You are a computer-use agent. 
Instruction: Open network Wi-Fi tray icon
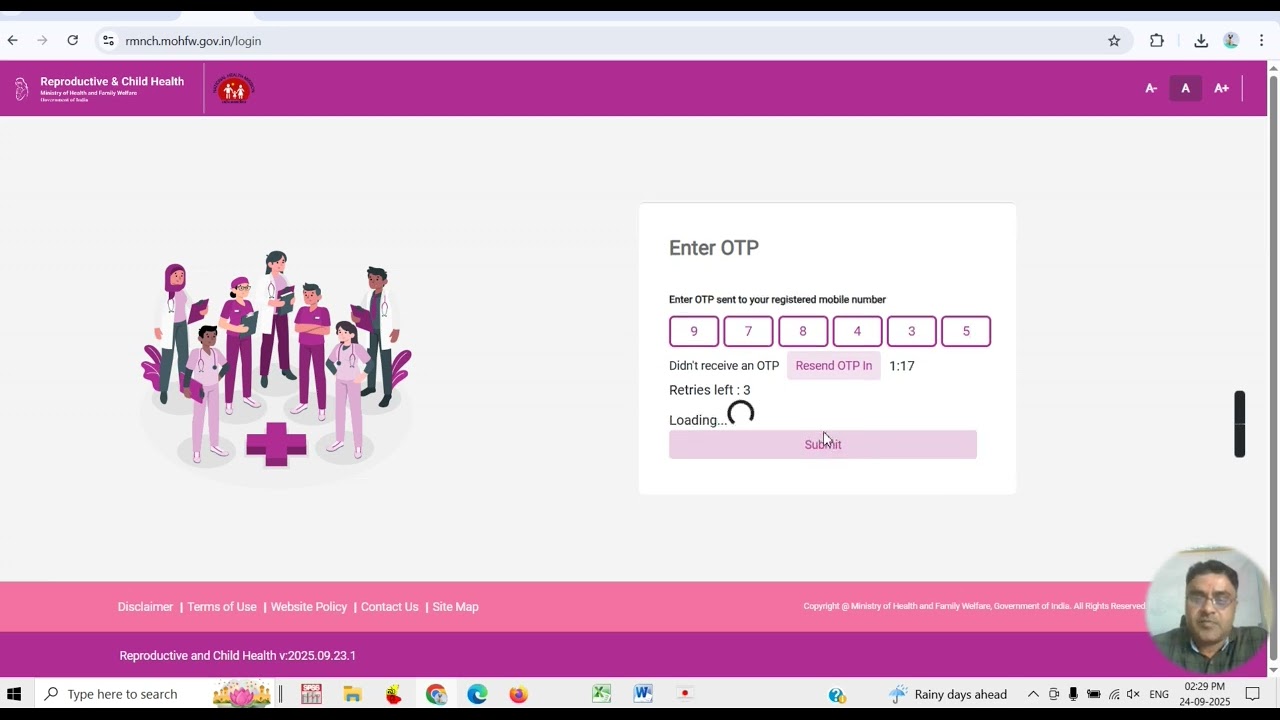click(x=1114, y=694)
